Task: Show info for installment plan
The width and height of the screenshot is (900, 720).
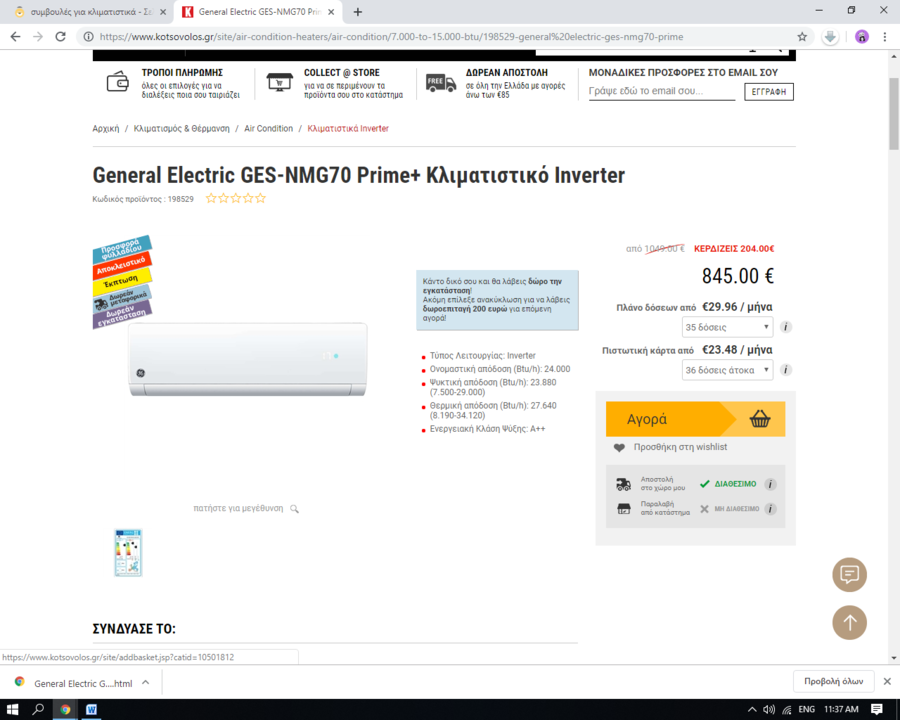Action: (x=786, y=327)
